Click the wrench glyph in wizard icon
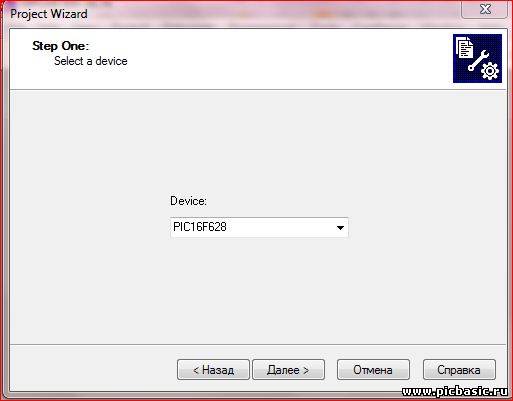 click(478, 61)
